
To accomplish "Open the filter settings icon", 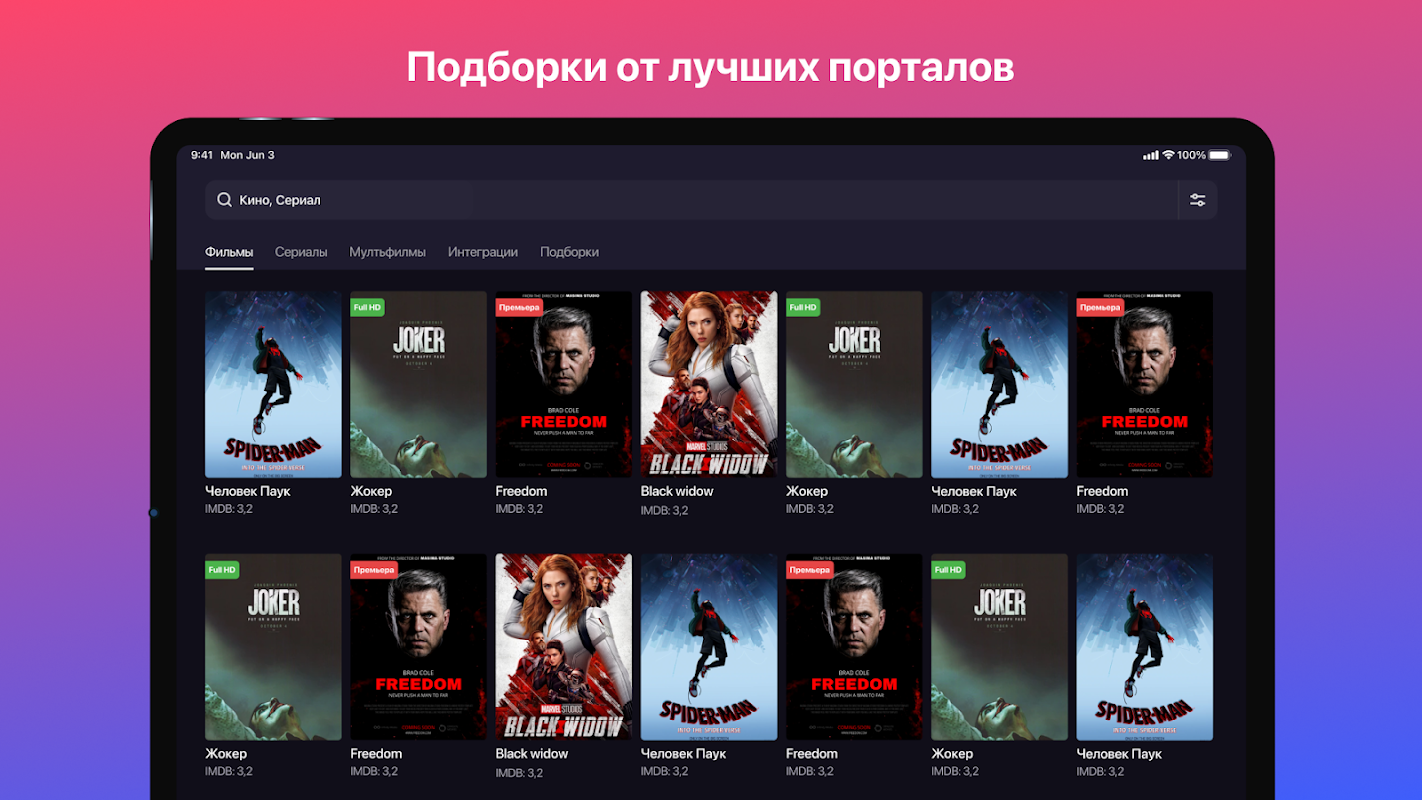I will [x=1197, y=200].
